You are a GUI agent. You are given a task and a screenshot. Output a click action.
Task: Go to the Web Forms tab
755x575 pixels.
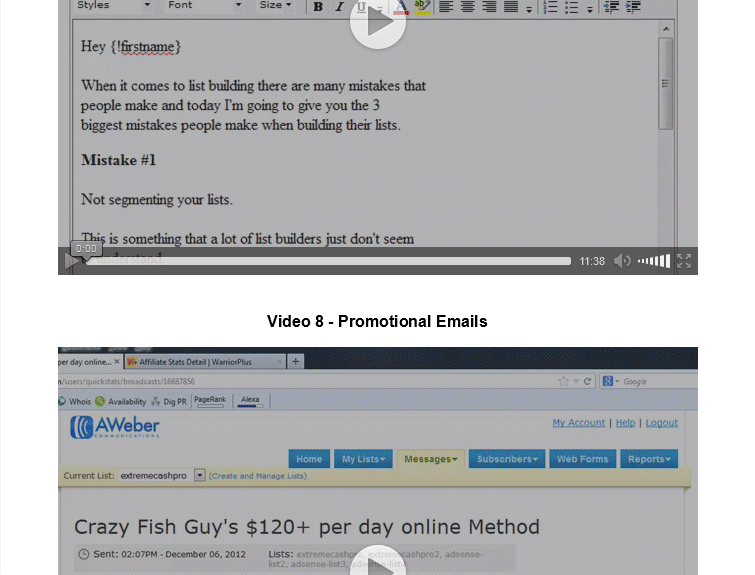coord(583,459)
